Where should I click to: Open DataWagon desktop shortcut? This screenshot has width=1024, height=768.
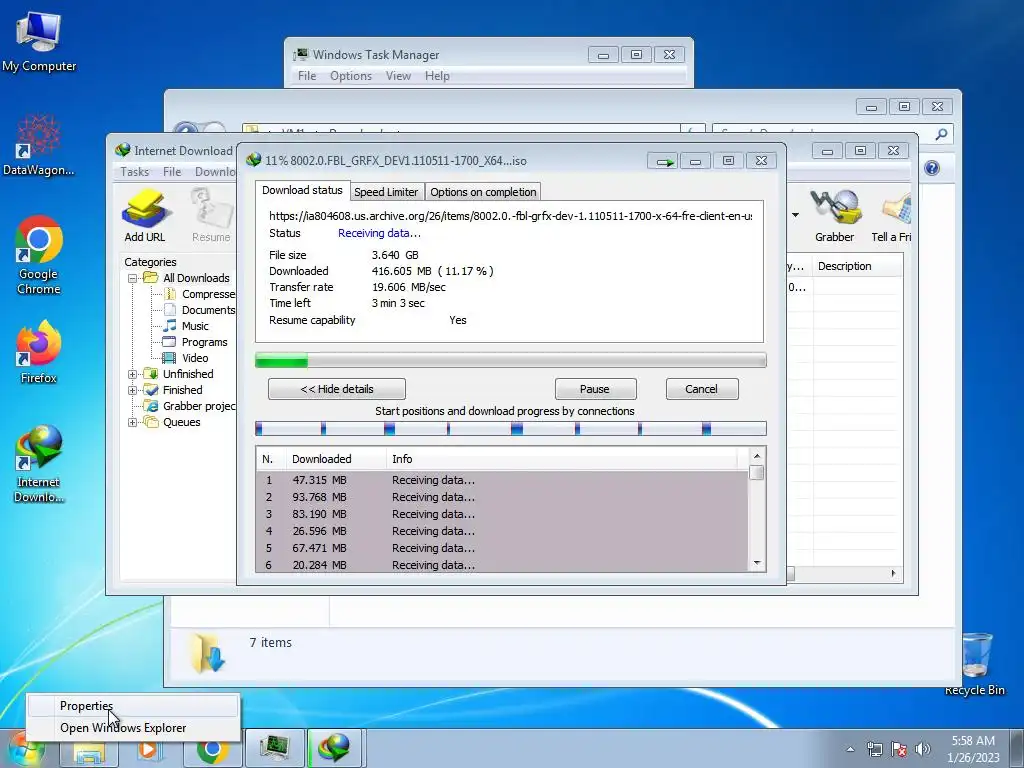point(39,145)
